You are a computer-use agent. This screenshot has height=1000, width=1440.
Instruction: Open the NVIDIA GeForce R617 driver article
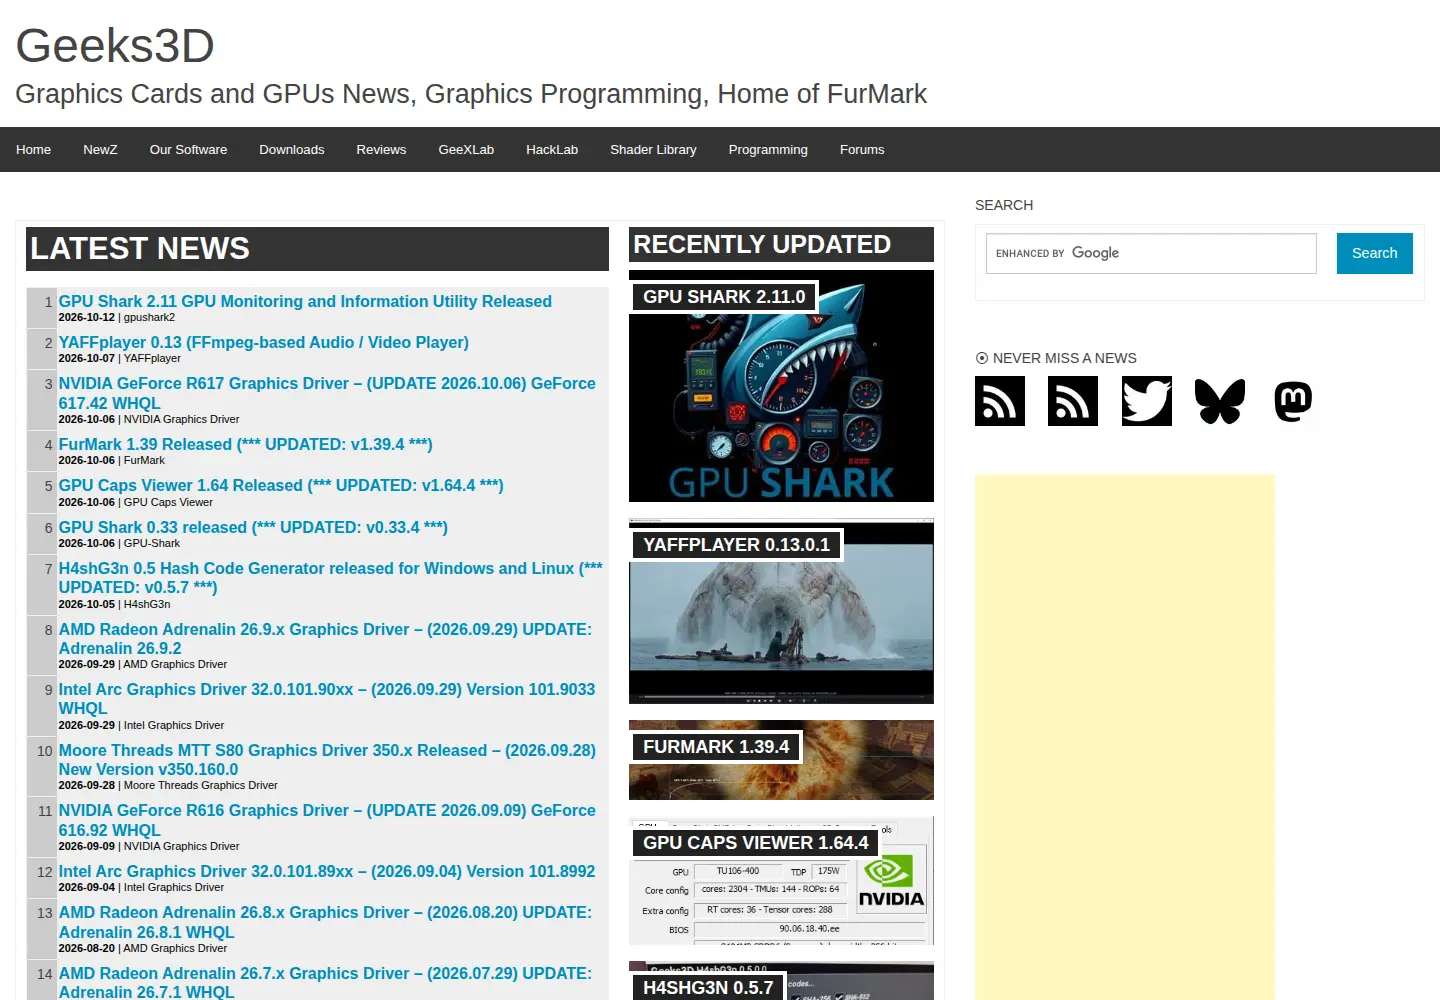pyautogui.click(x=327, y=393)
